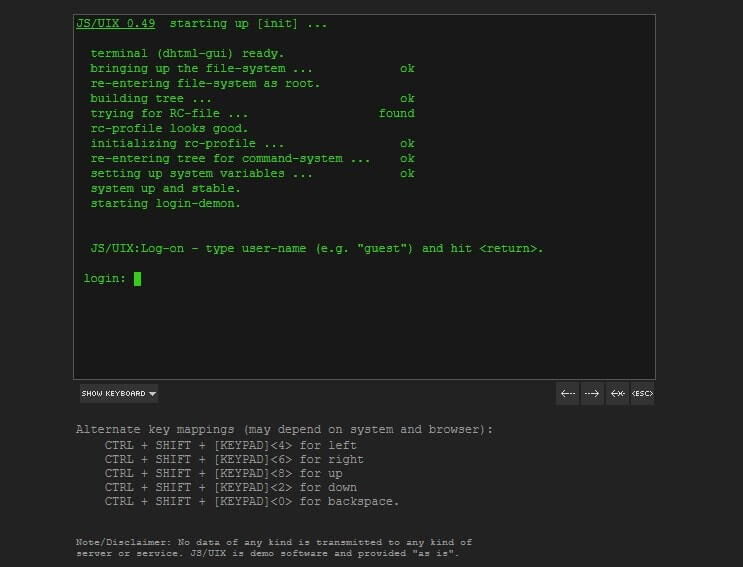Click the JS/UIX:Log-on instruction line
This screenshot has height=567, width=743.
tap(316, 249)
